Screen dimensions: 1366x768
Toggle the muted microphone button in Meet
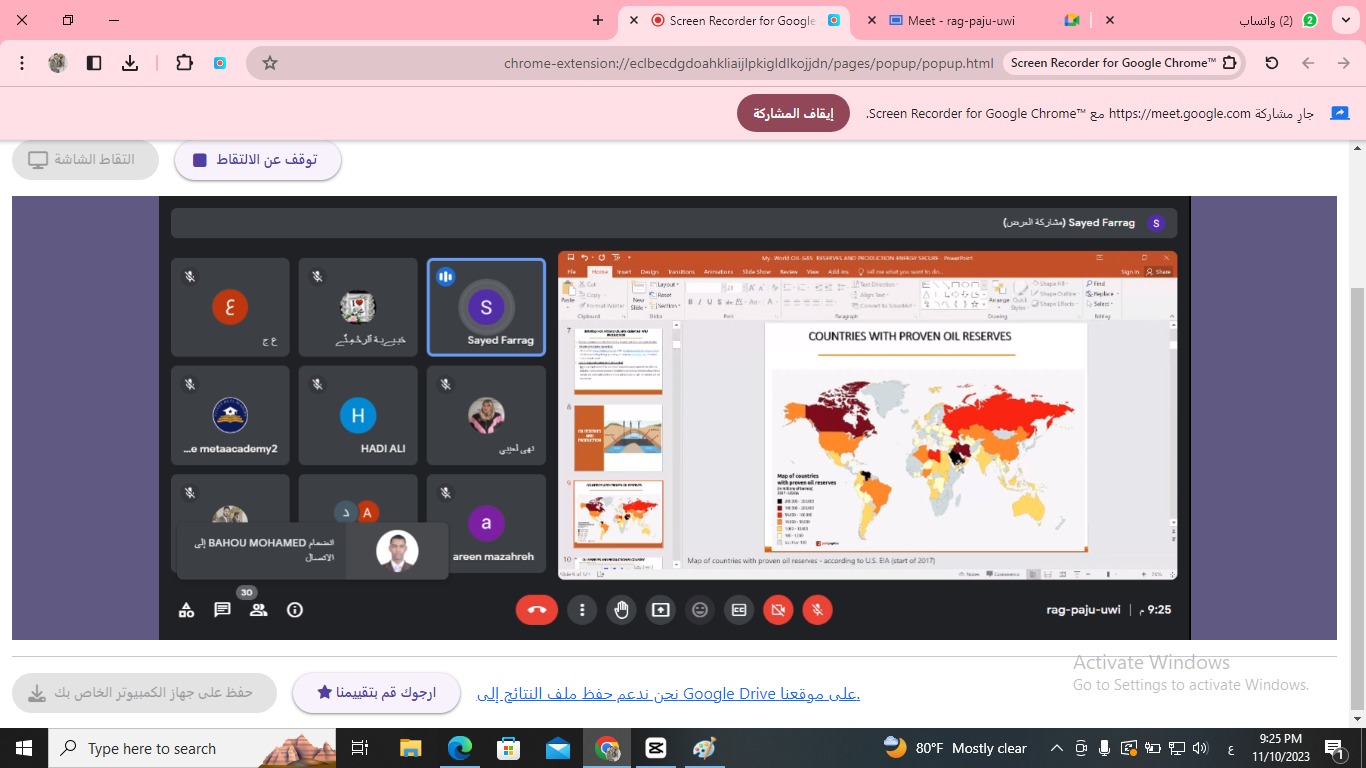coord(817,610)
